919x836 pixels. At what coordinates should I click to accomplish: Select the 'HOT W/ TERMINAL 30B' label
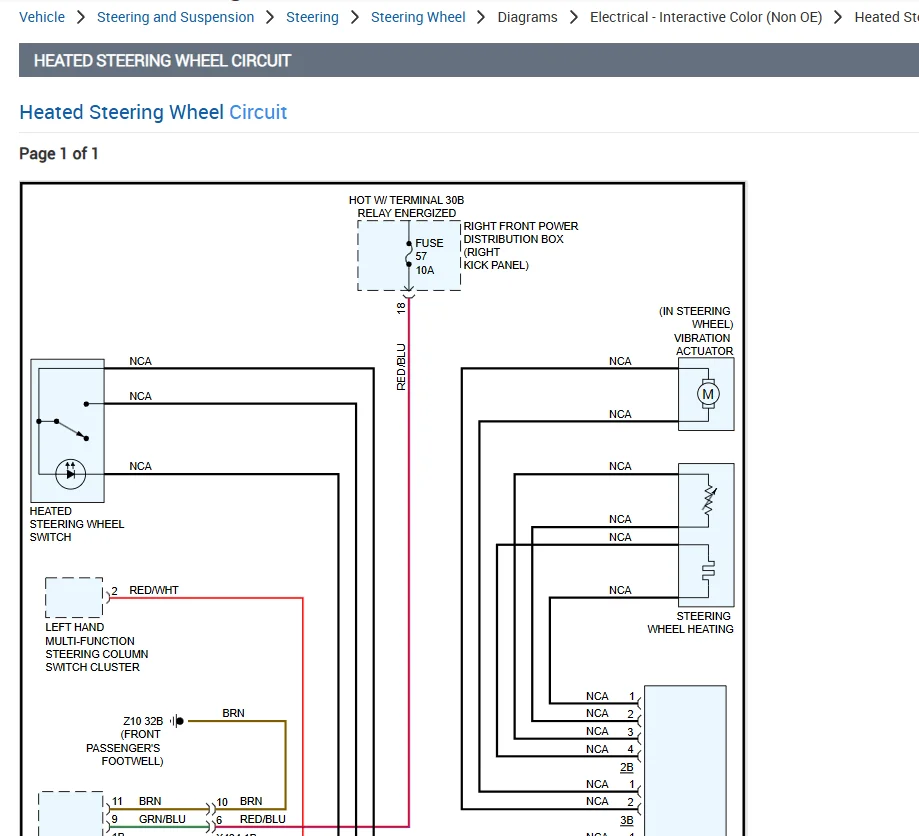tap(406, 200)
